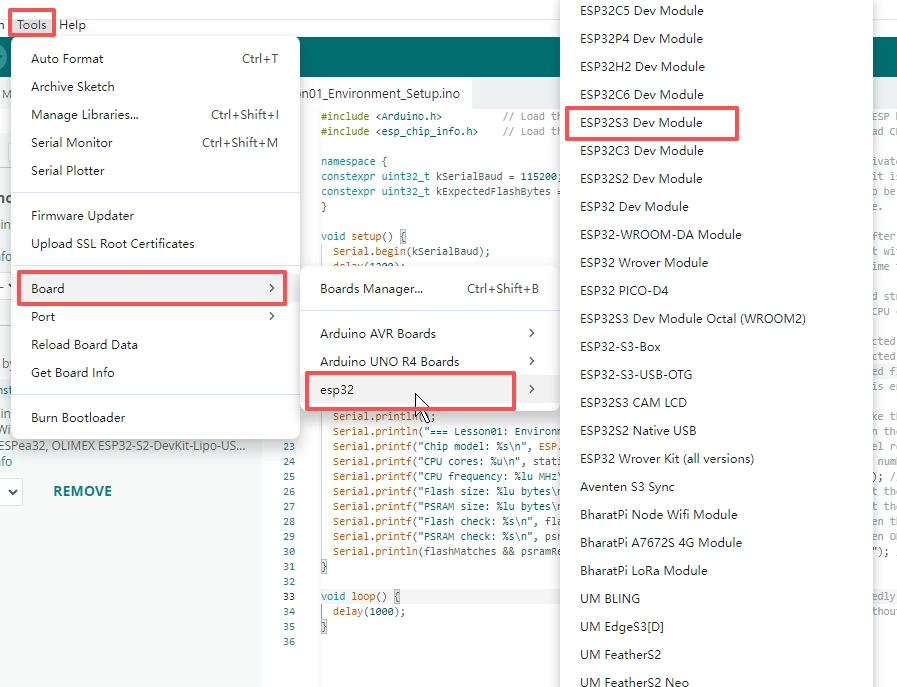Click the void setup() code line
The width and height of the screenshot is (897, 687).
(x=363, y=236)
